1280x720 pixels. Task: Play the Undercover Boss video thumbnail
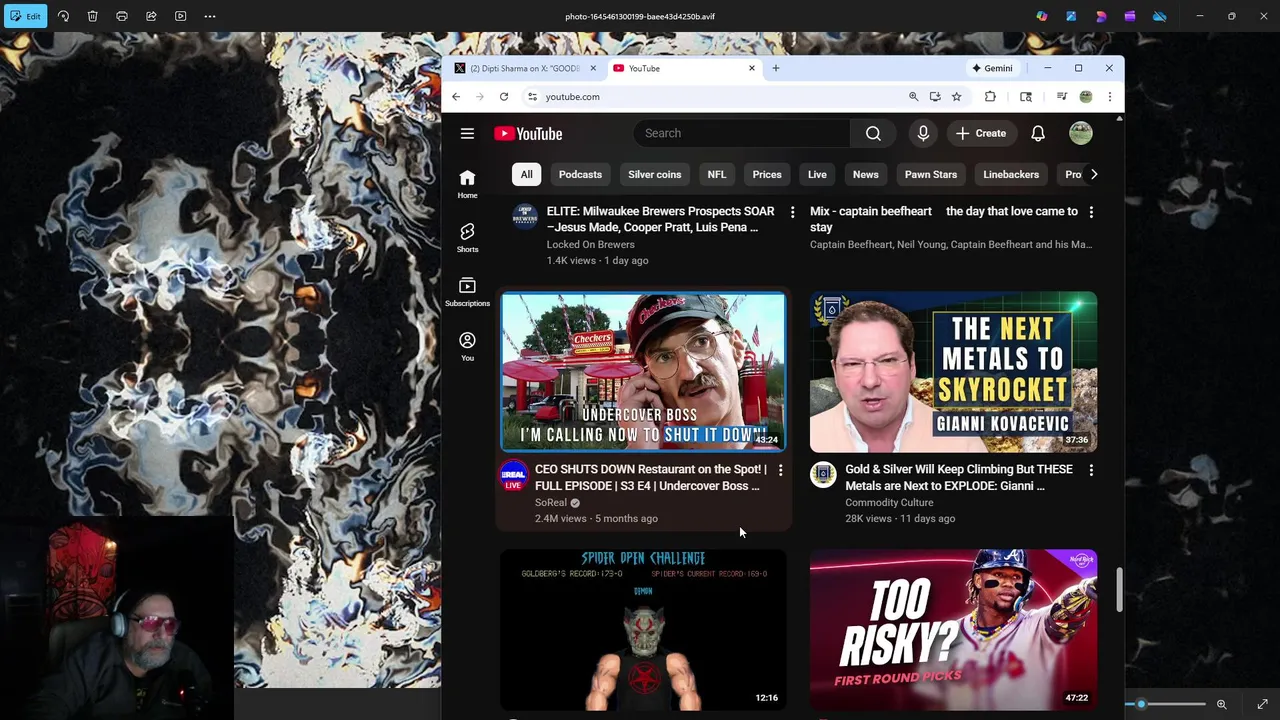point(643,372)
